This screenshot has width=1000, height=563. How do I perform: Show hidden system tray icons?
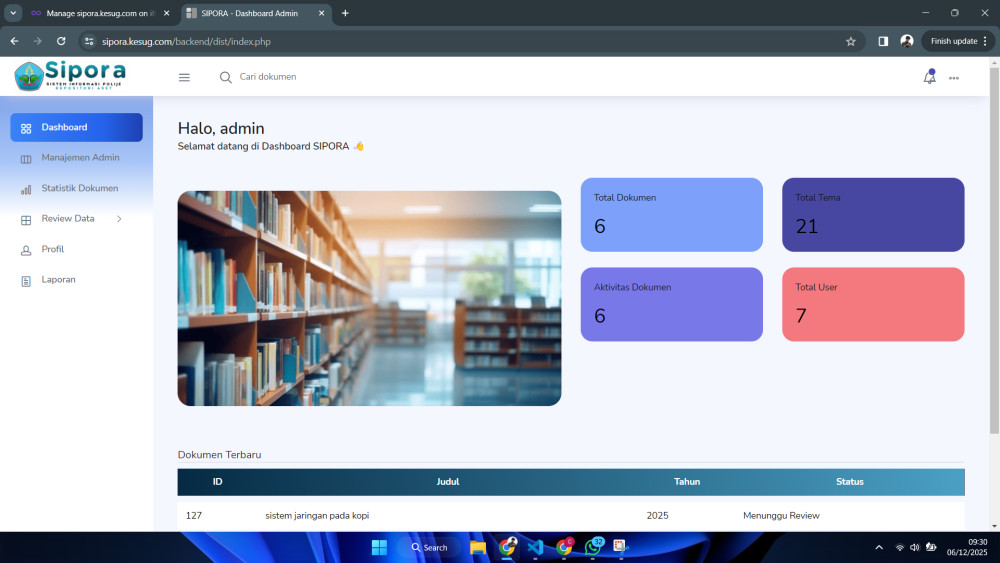click(x=879, y=547)
